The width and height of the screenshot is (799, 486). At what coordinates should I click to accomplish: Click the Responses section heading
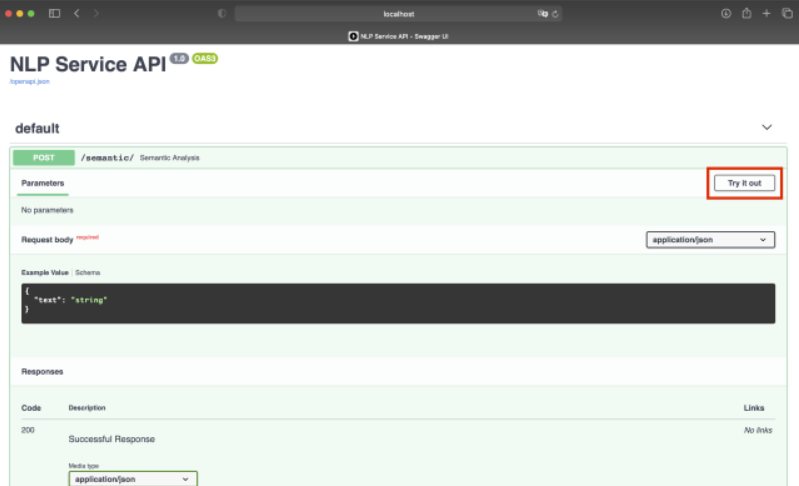[x=42, y=371]
